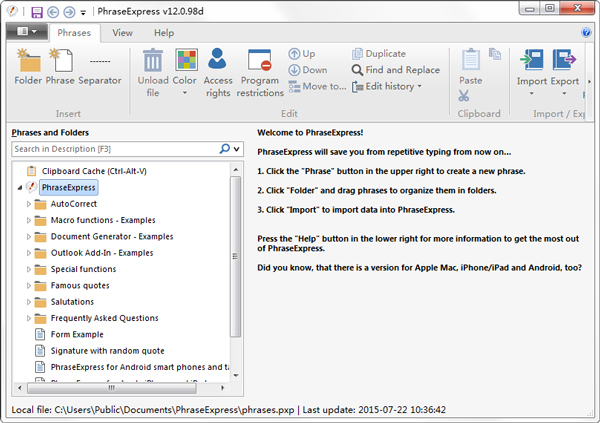Click the PhraseExpress app icon in title bar
The height and width of the screenshot is (423, 600).
tap(12, 11)
